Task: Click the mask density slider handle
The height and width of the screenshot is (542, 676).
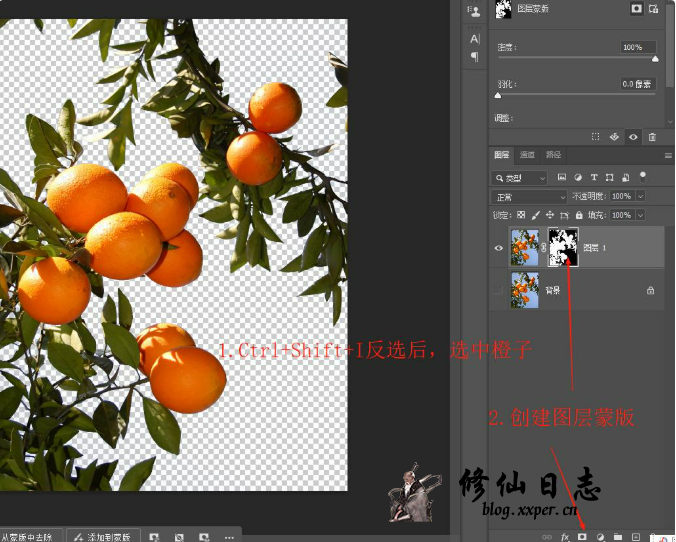Action: click(x=656, y=59)
